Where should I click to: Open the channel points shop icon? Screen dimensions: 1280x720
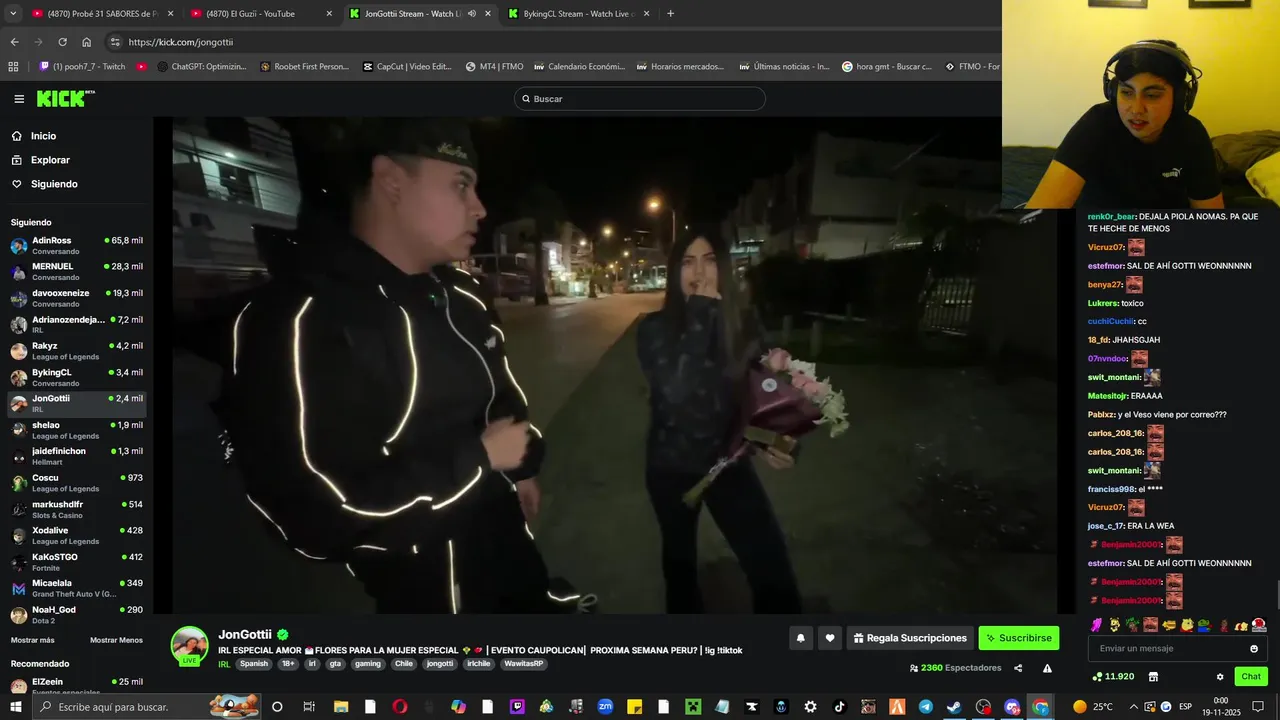[1153, 677]
